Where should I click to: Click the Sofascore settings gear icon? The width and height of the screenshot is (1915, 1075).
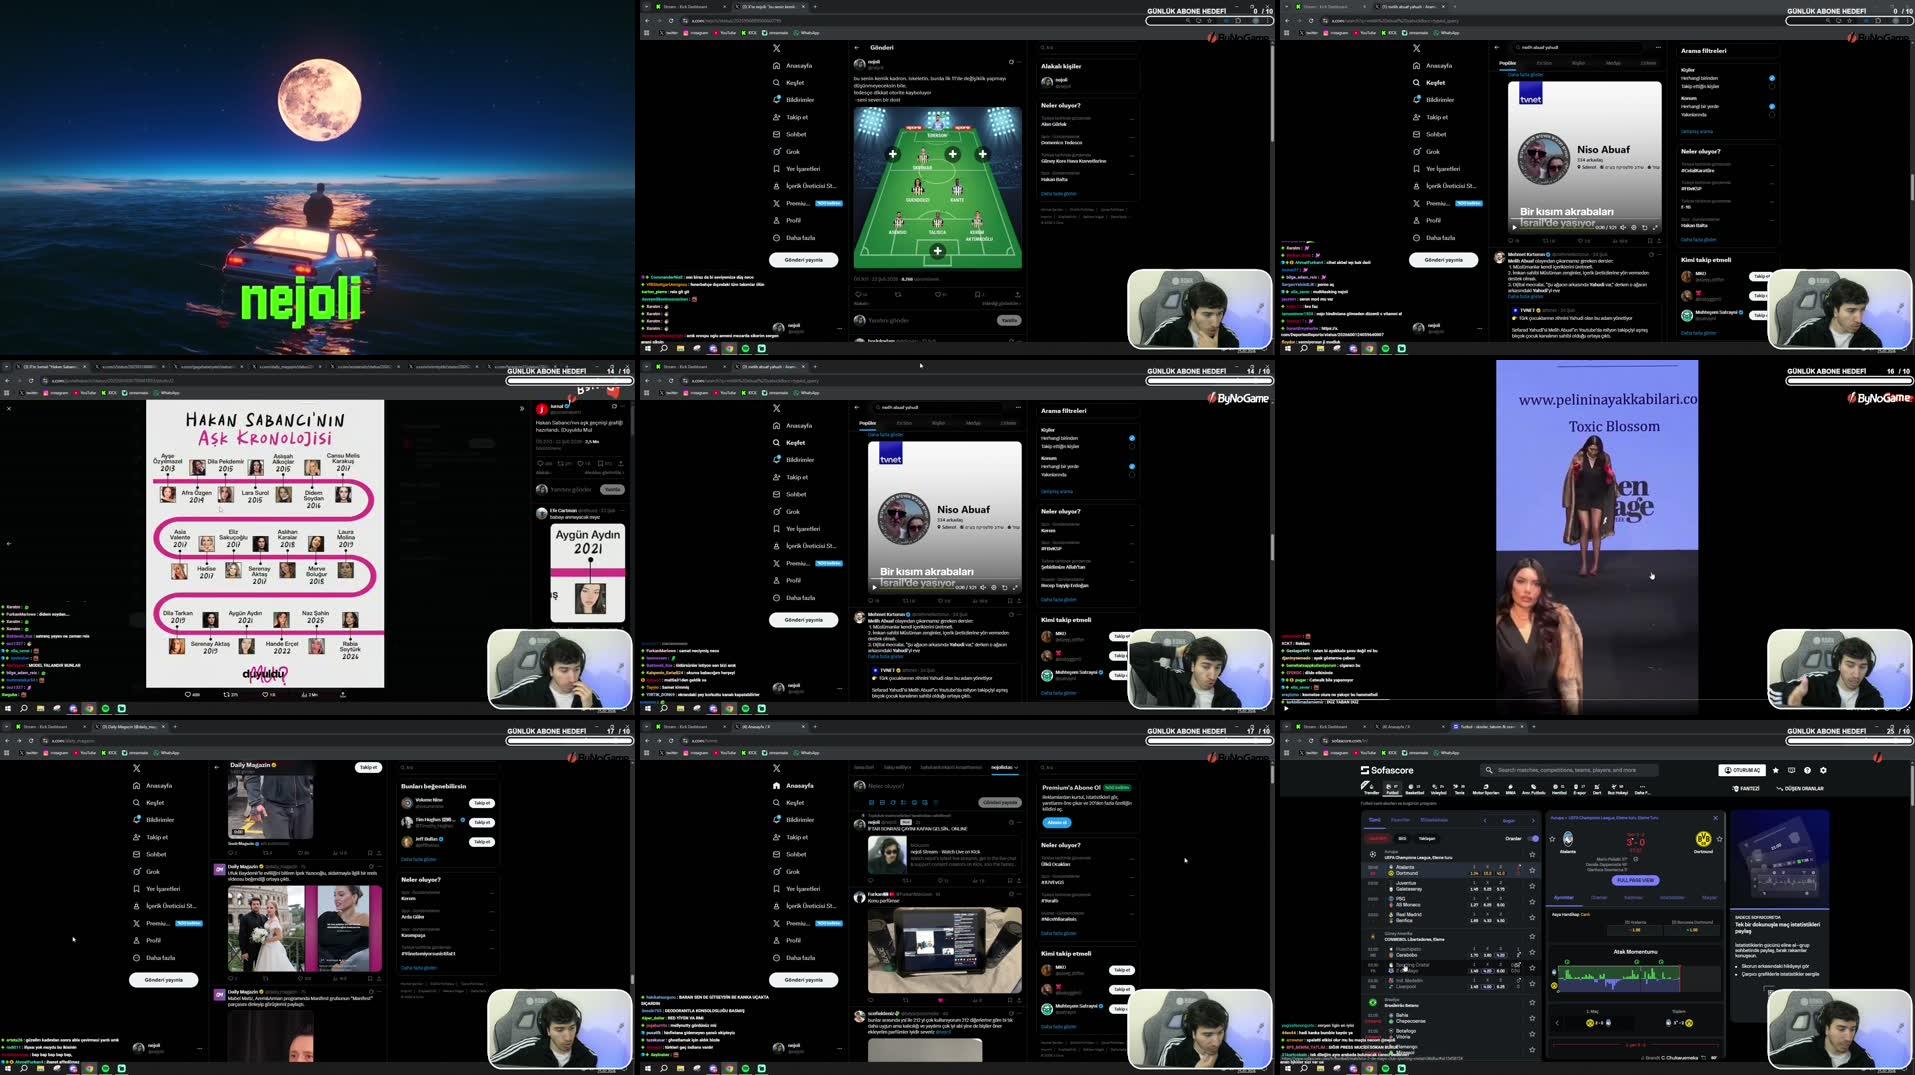click(x=1822, y=770)
